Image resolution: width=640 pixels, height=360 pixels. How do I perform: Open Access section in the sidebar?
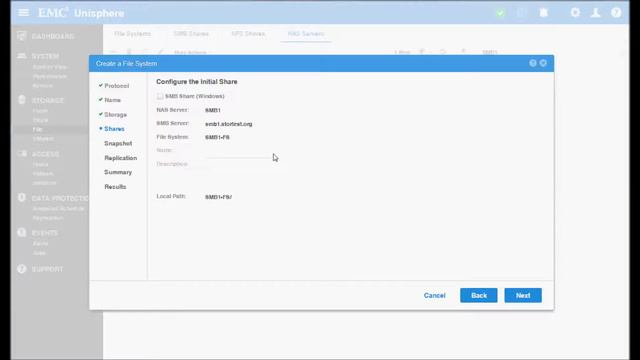coord(45,154)
